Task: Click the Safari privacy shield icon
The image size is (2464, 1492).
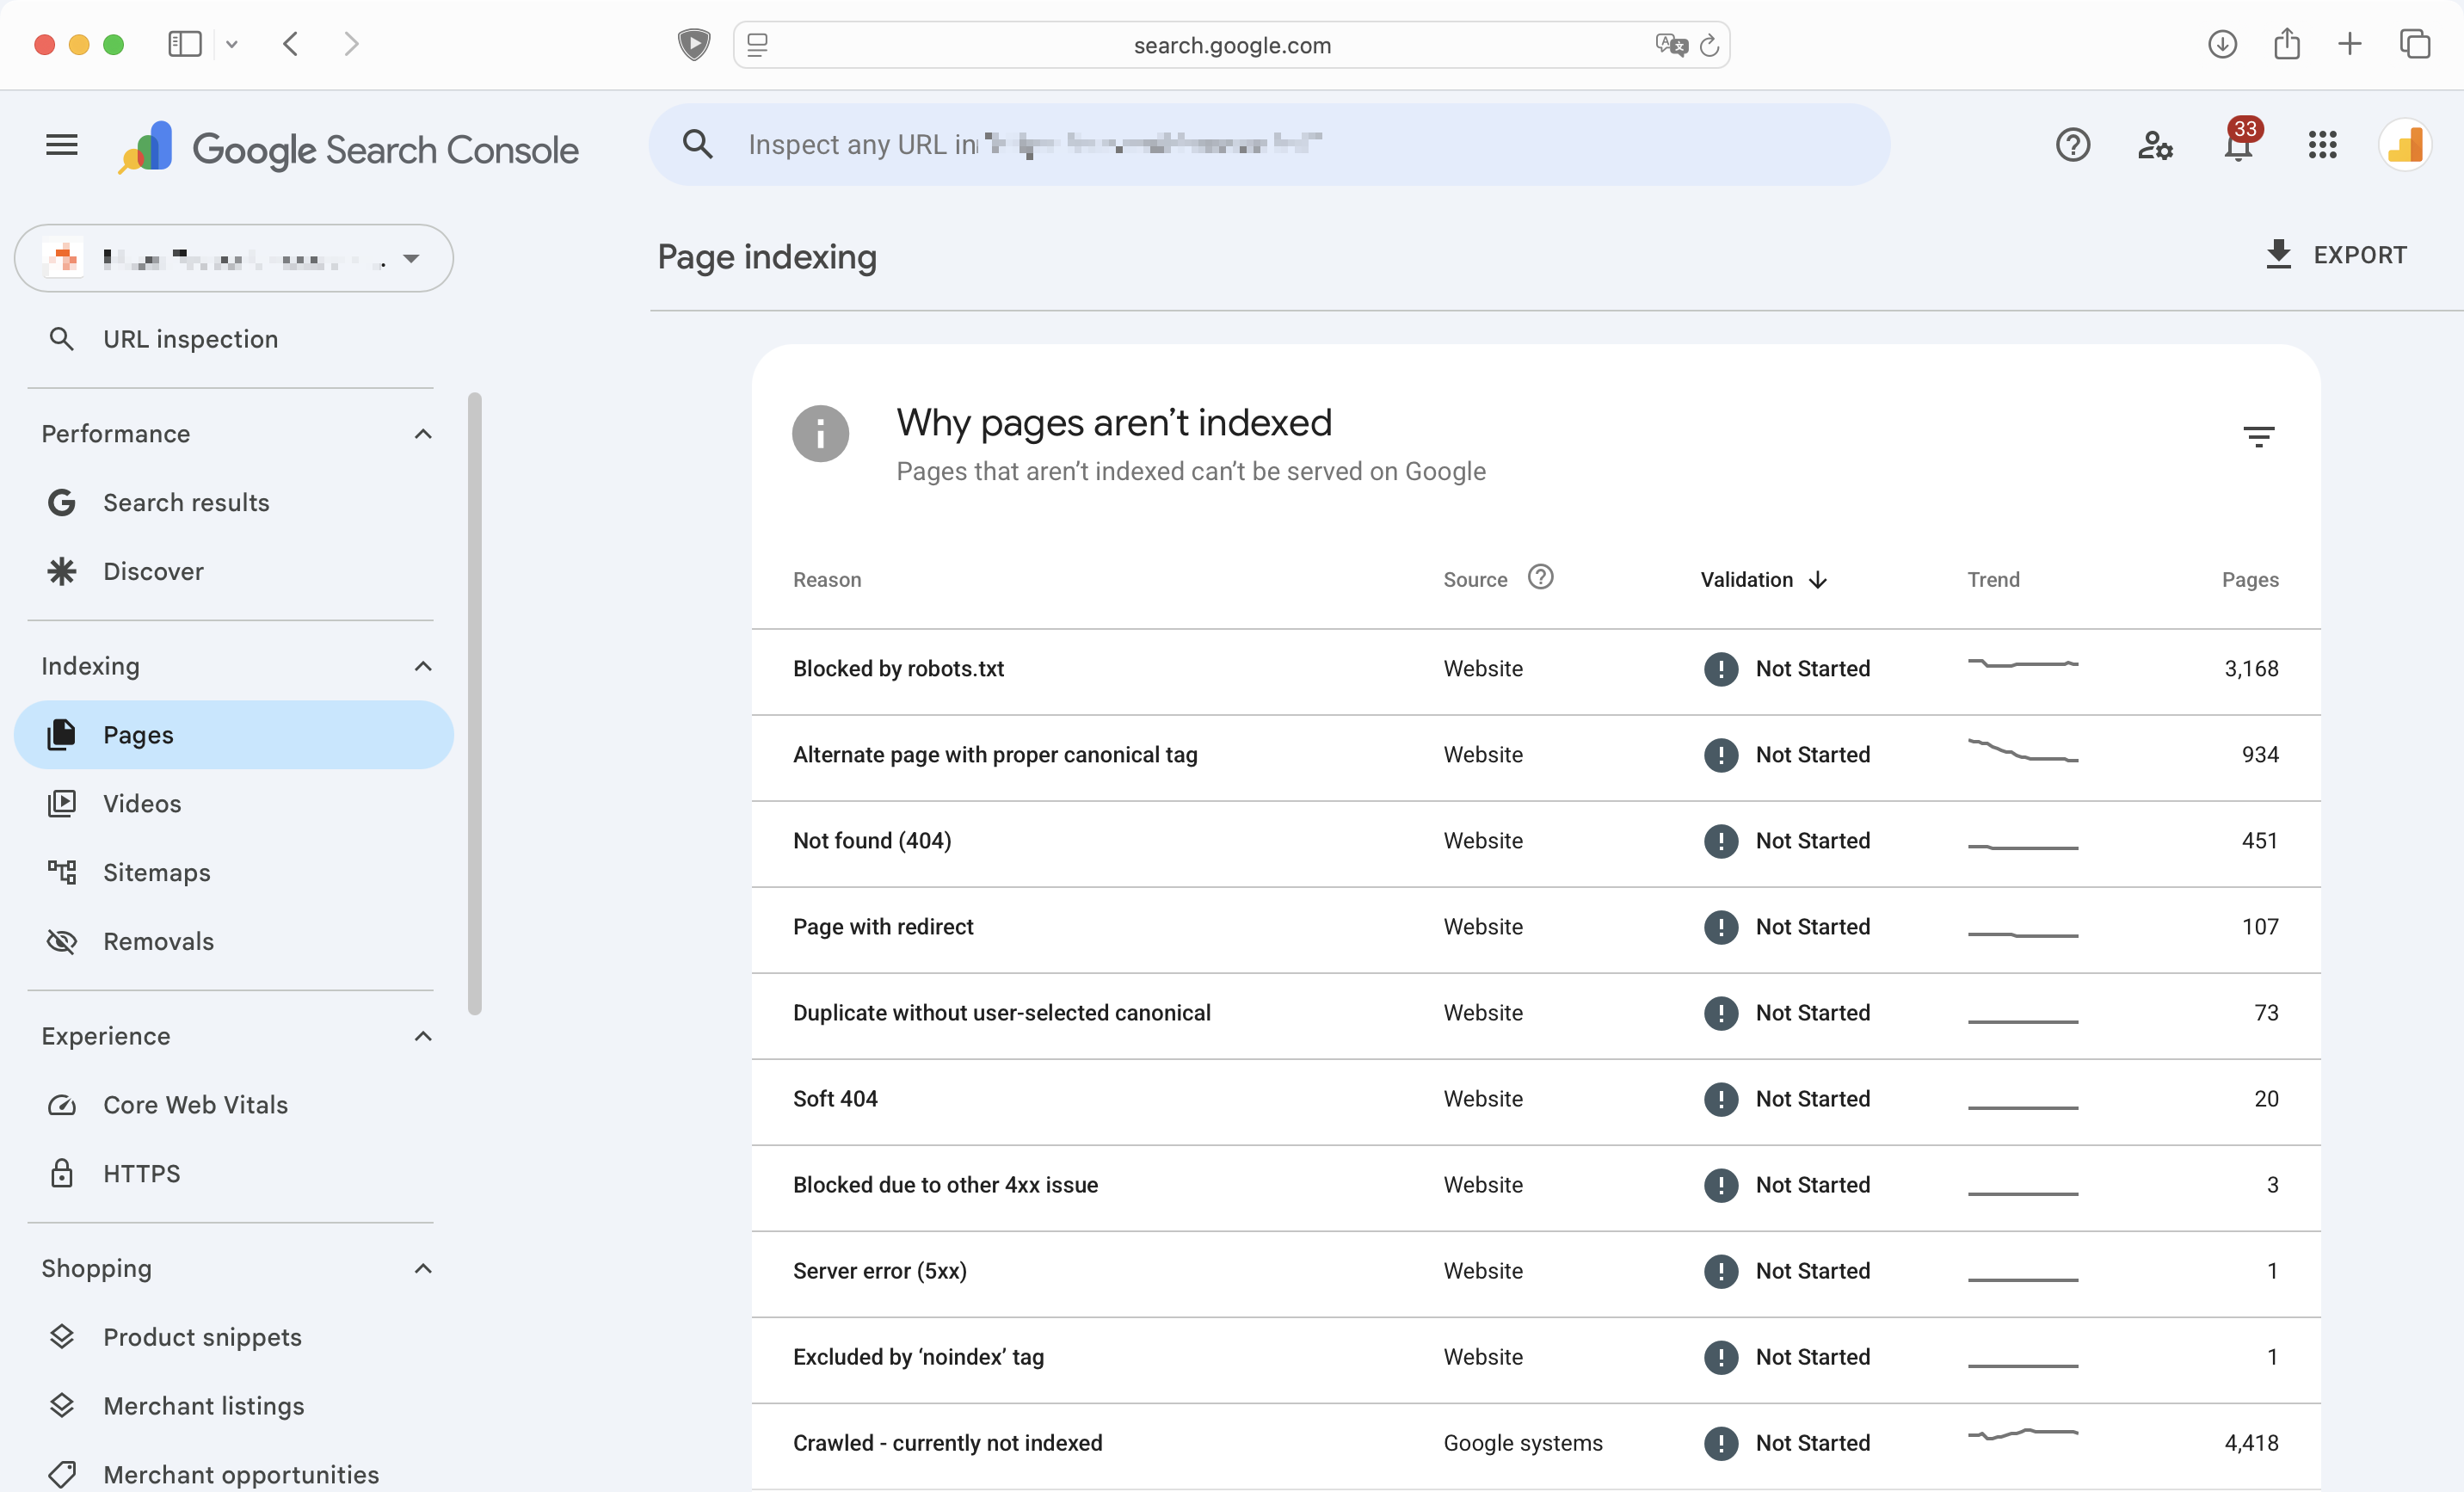Action: tap(694, 44)
